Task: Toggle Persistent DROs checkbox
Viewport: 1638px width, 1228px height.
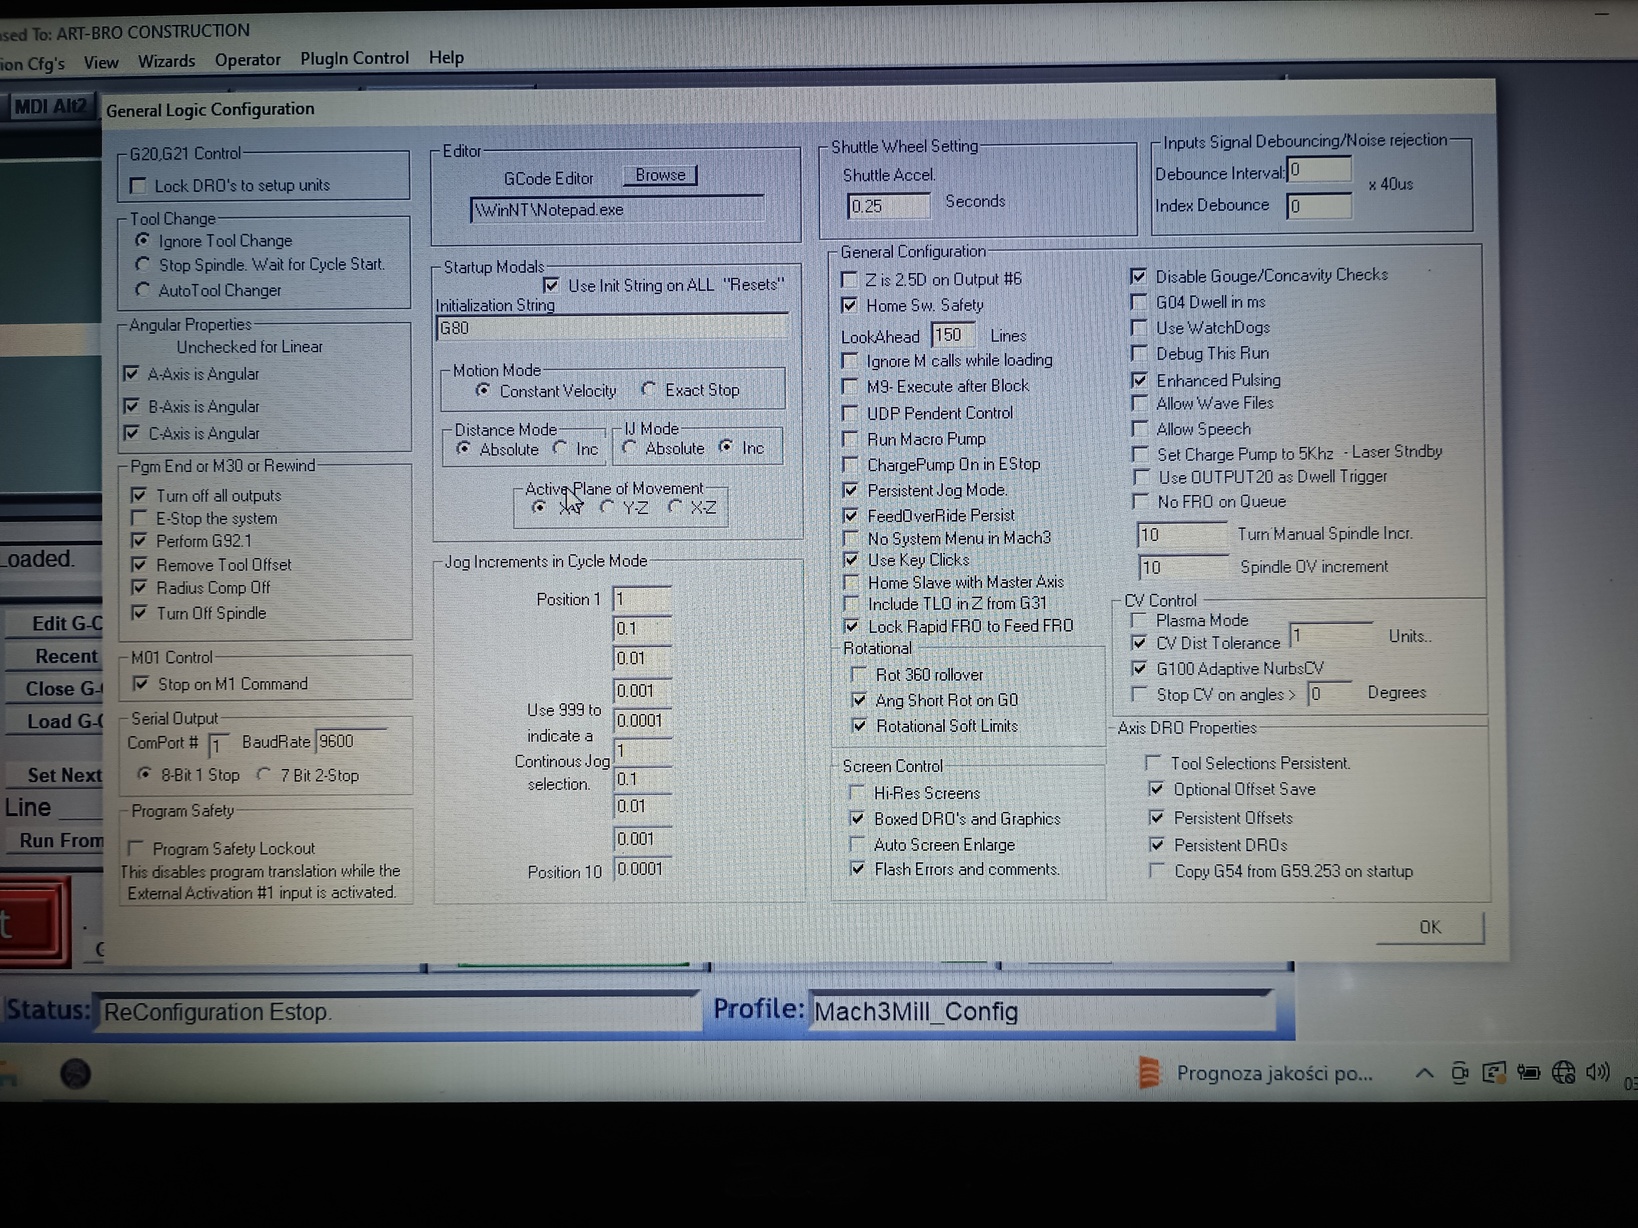Action: click(x=1156, y=845)
